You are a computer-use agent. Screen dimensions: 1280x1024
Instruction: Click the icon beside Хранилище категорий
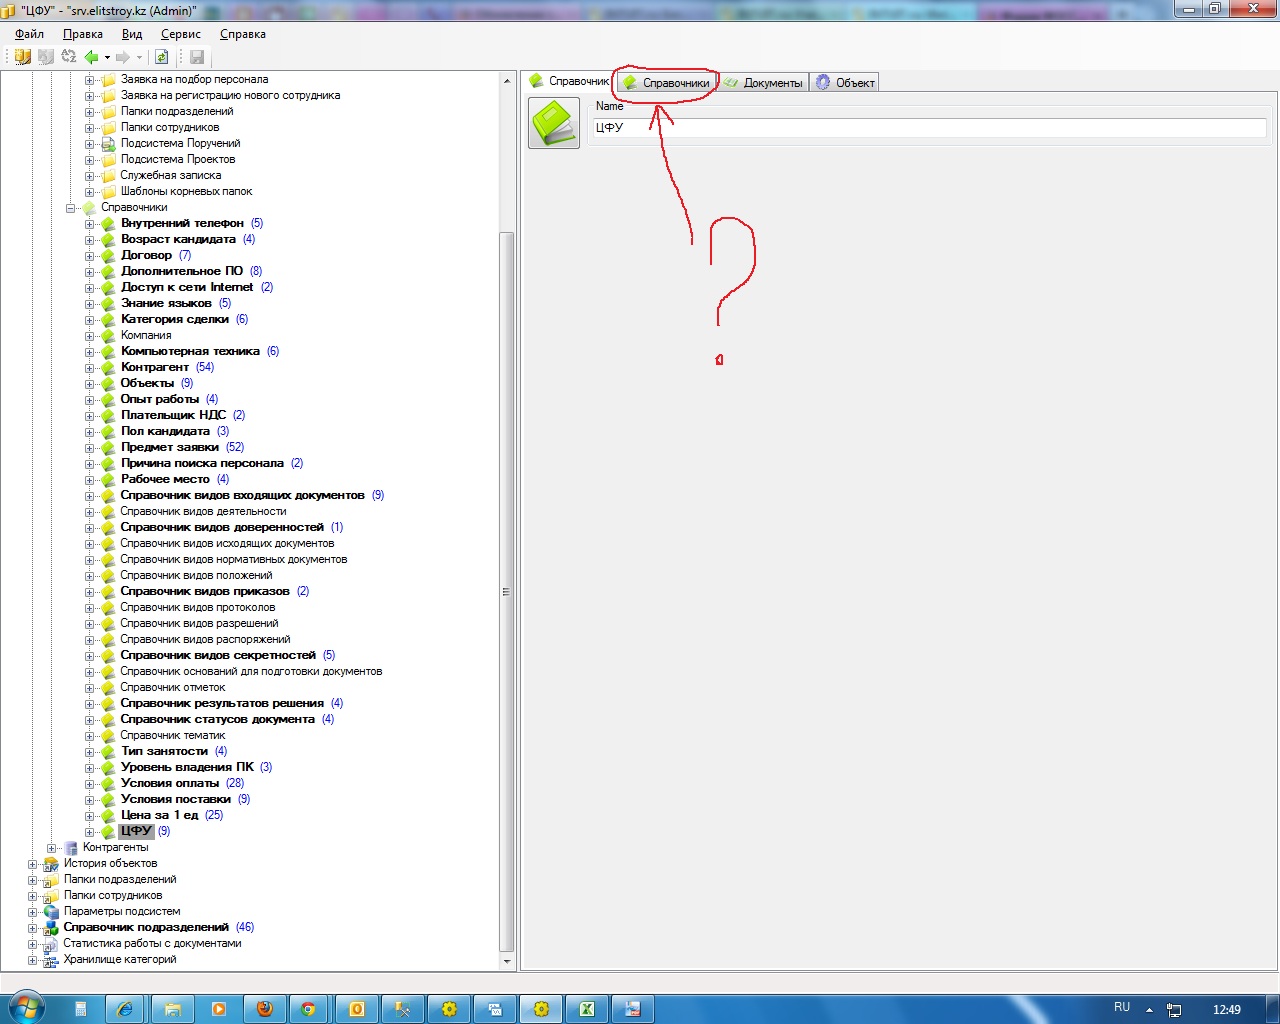point(51,960)
